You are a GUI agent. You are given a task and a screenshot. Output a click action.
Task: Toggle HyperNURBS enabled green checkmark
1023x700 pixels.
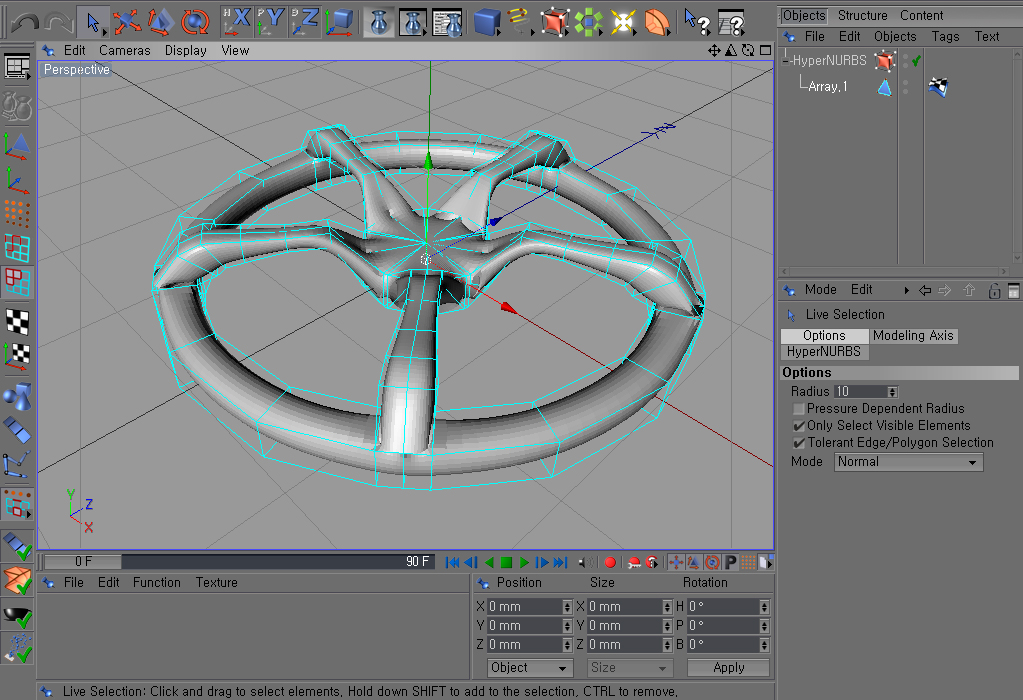(917, 61)
